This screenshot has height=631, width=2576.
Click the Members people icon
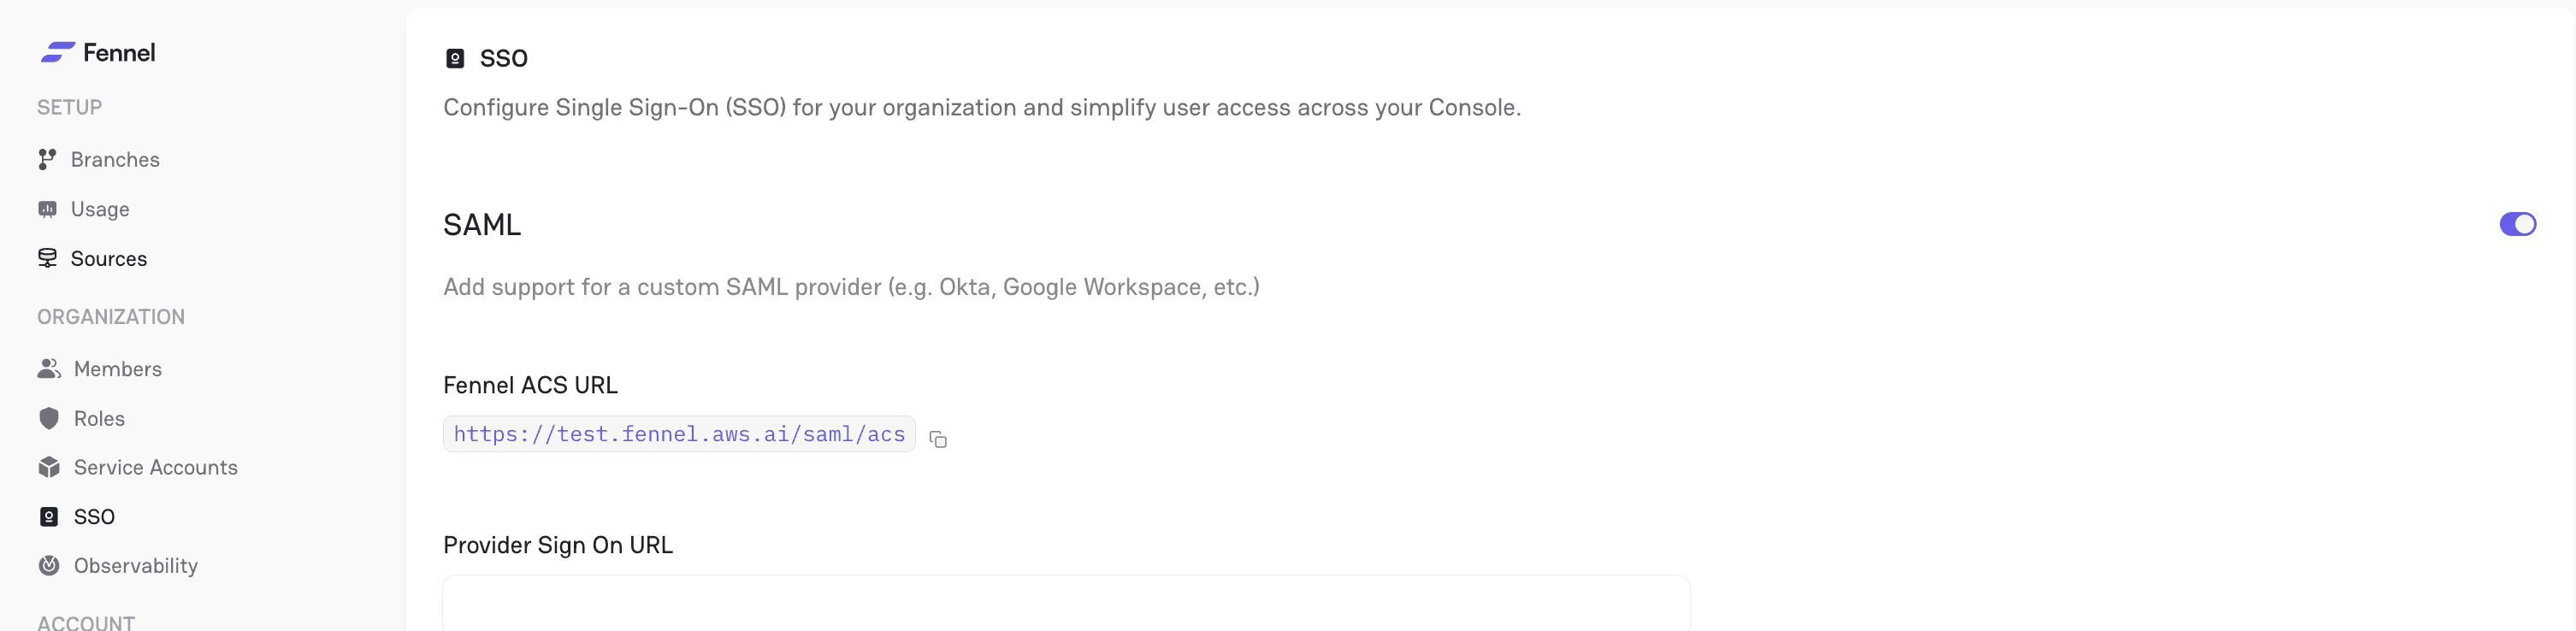(49, 369)
